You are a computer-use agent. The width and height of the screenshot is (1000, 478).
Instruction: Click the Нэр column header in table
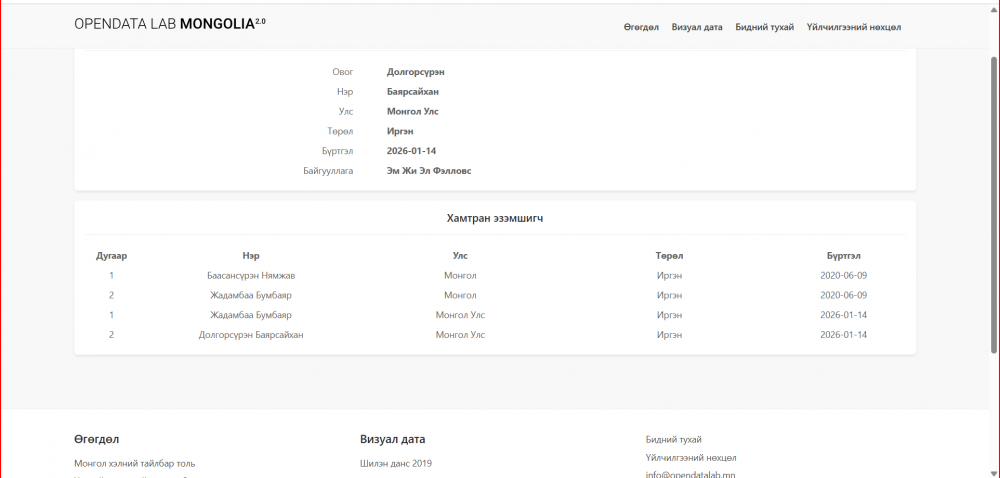(x=251, y=256)
